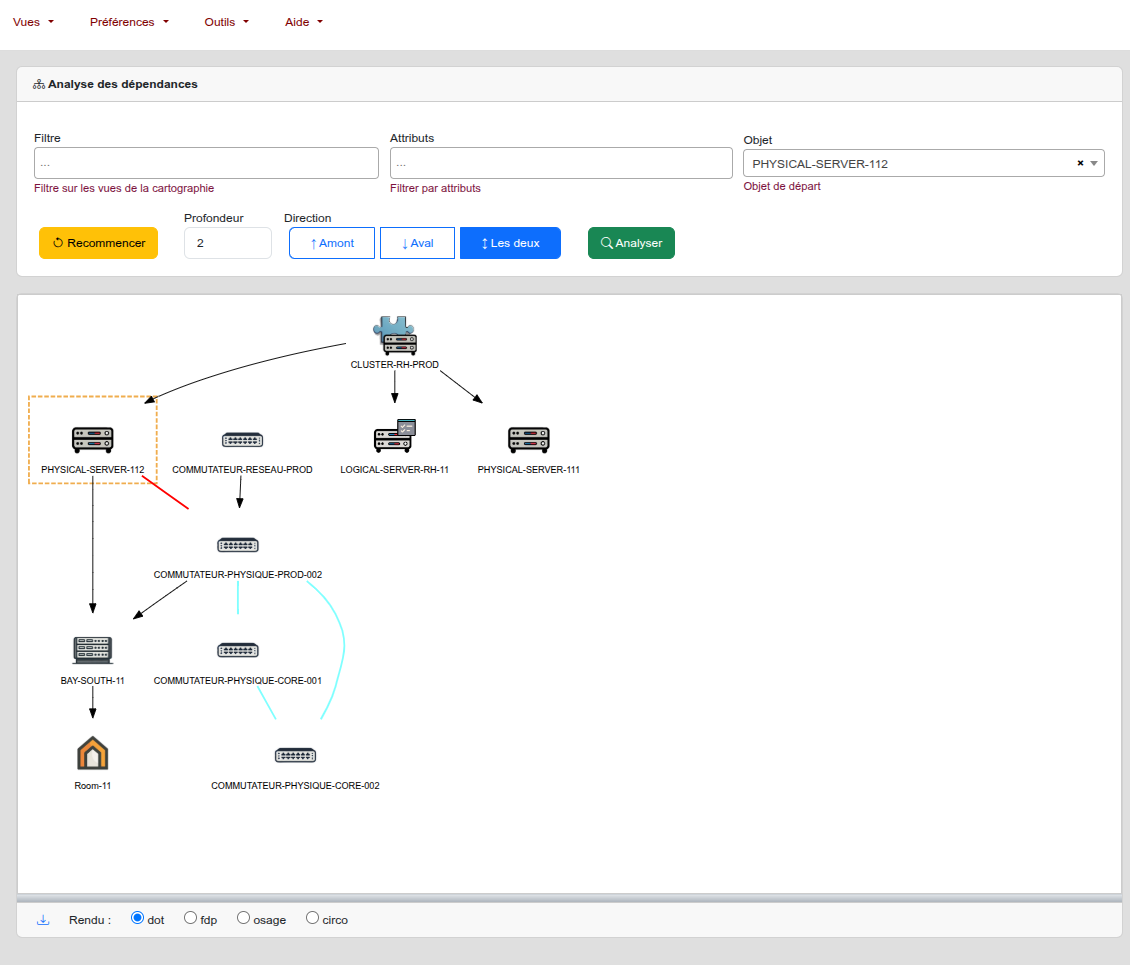Image resolution: width=1130 pixels, height=965 pixels.
Task: Click the green Analyser button
Action: click(631, 243)
